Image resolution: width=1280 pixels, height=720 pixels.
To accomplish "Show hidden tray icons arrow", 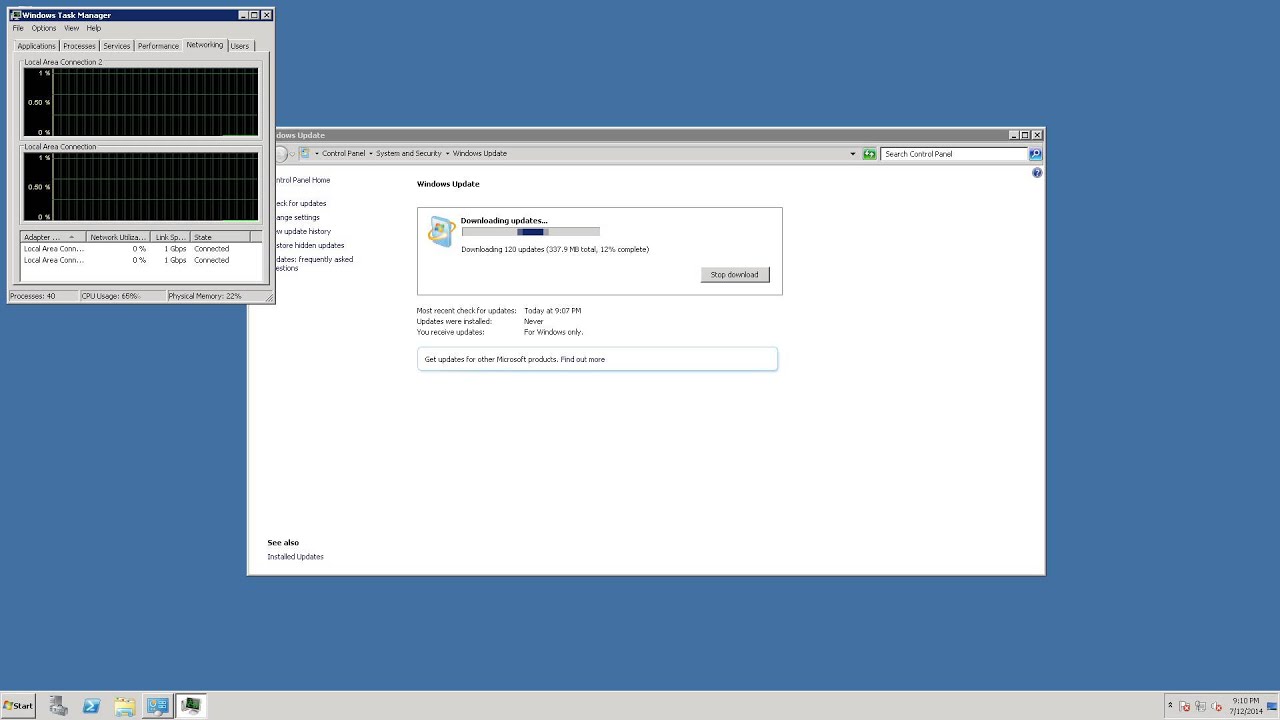I will [1170, 706].
